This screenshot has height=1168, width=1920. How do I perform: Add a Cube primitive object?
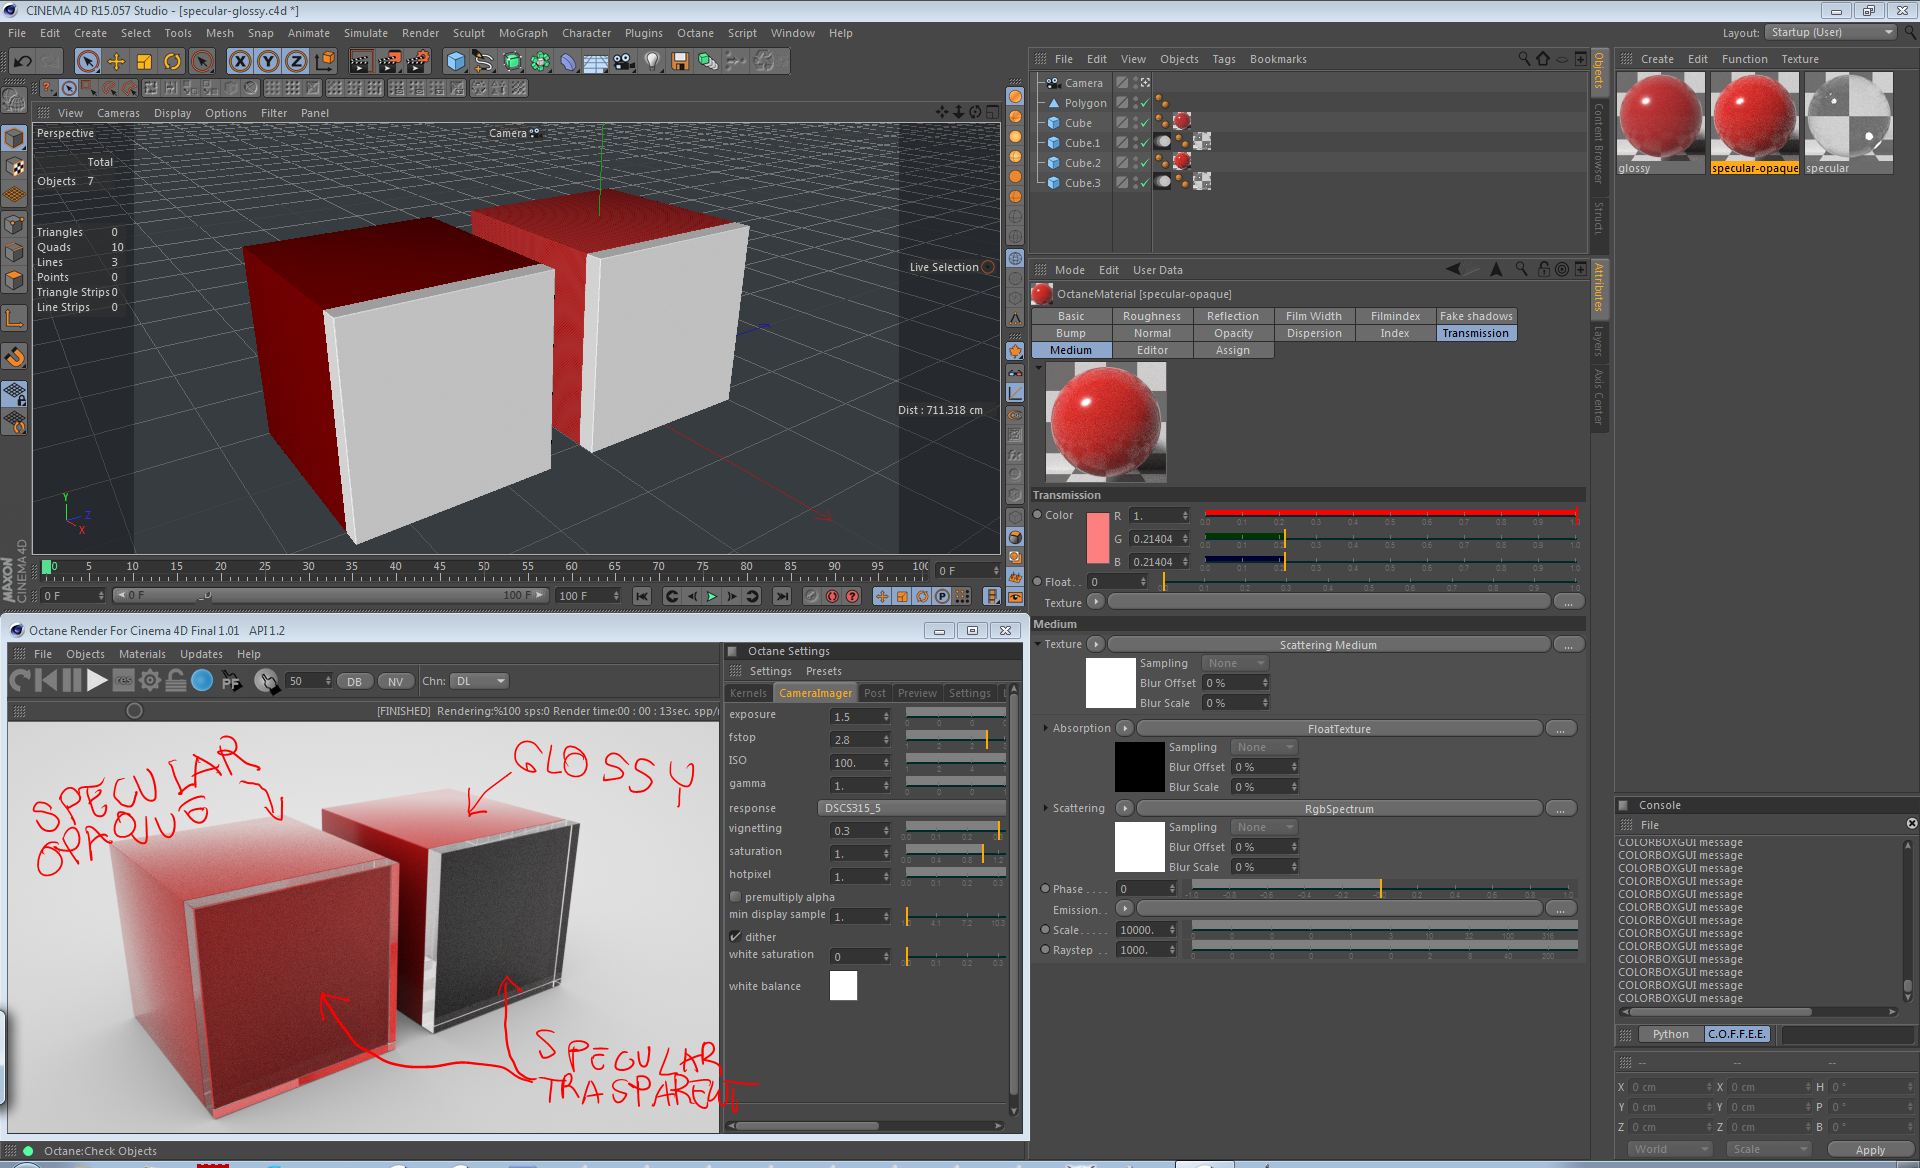point(456,62)
